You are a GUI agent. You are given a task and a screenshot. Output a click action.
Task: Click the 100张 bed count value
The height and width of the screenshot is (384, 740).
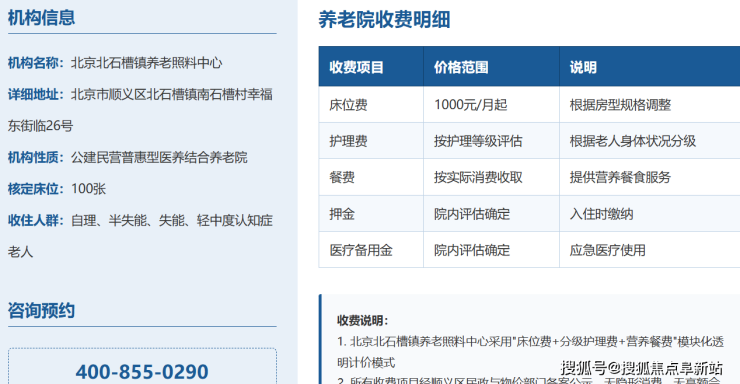(88, 189)
